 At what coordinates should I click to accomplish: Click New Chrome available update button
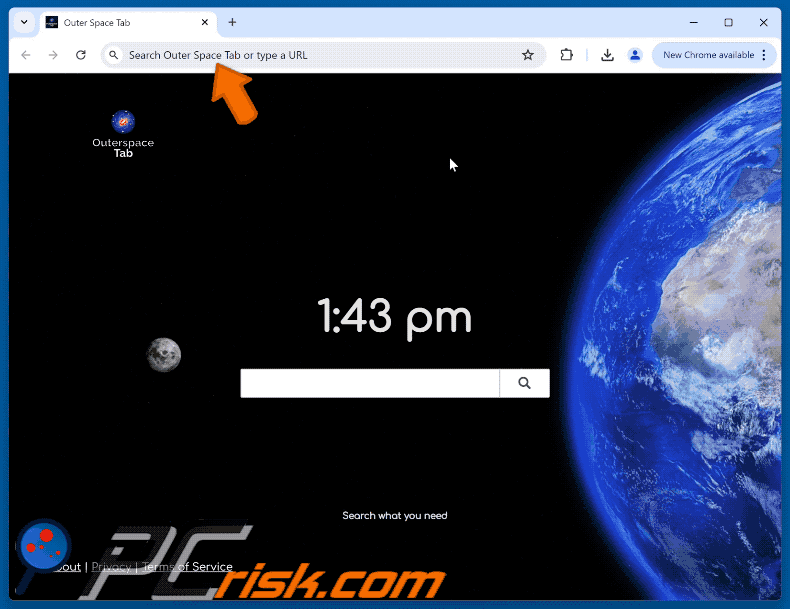(708, 55)
